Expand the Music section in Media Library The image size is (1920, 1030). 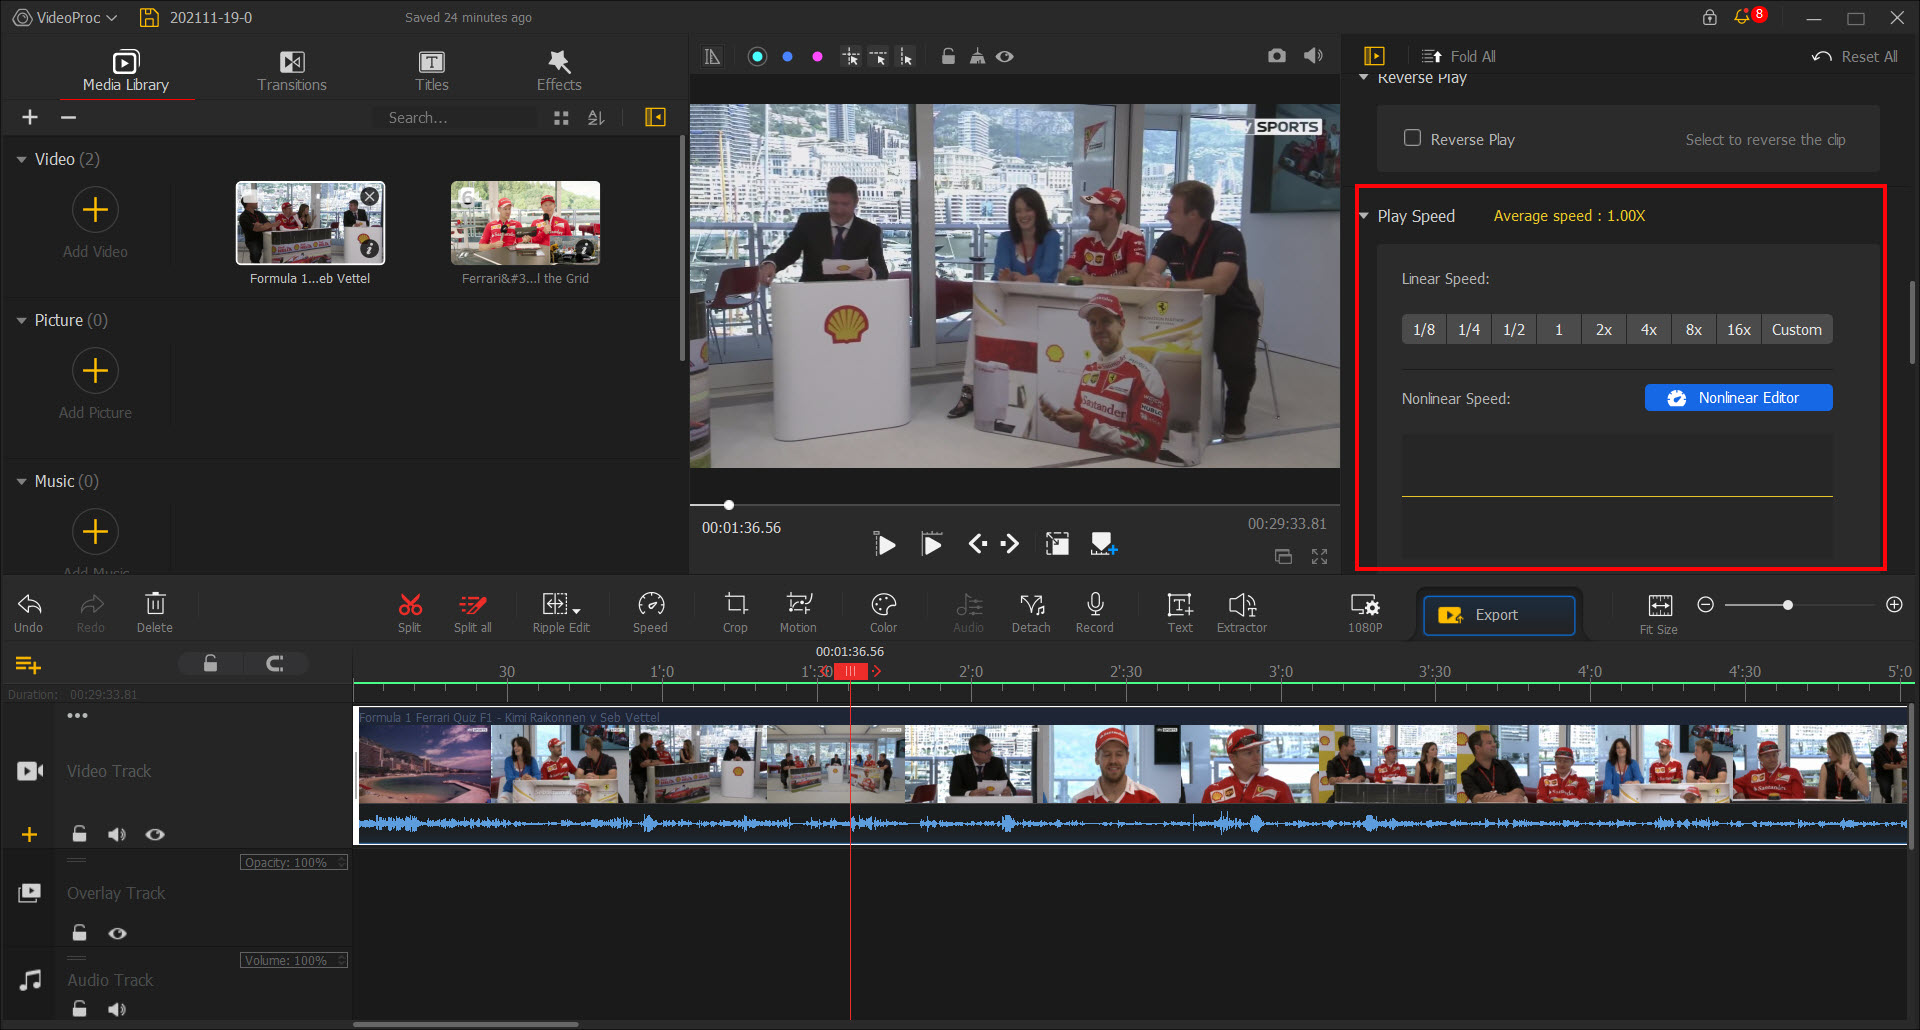(x=21, y=481)
